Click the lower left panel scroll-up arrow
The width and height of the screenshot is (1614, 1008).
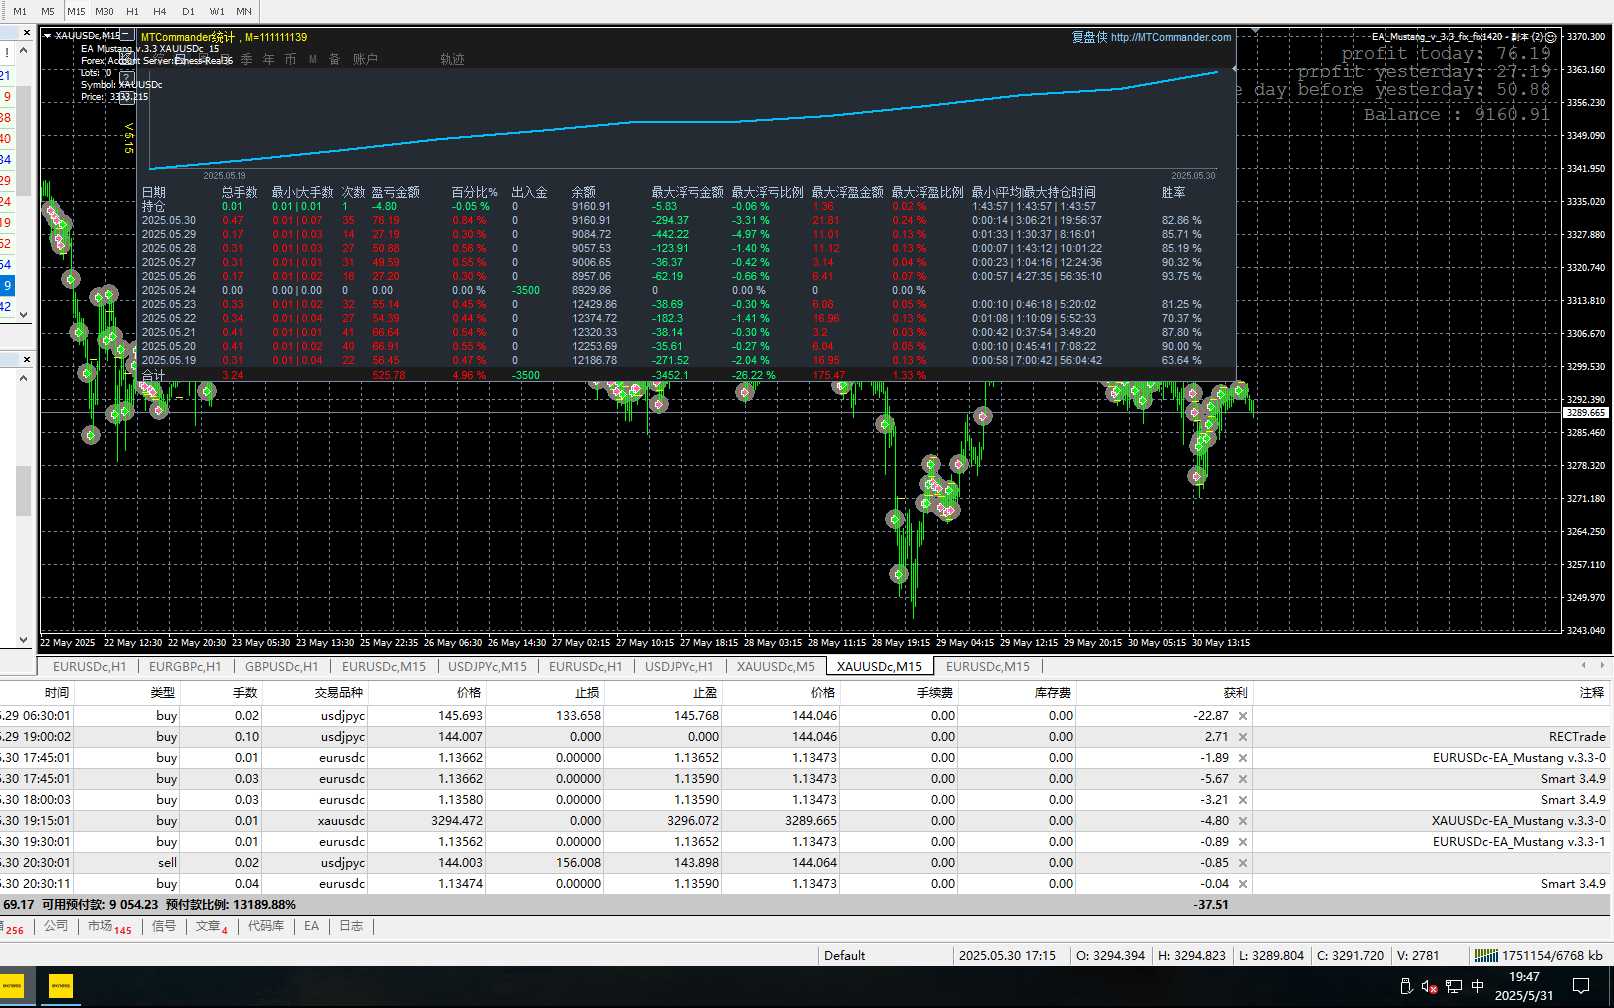tap(23, 378)
